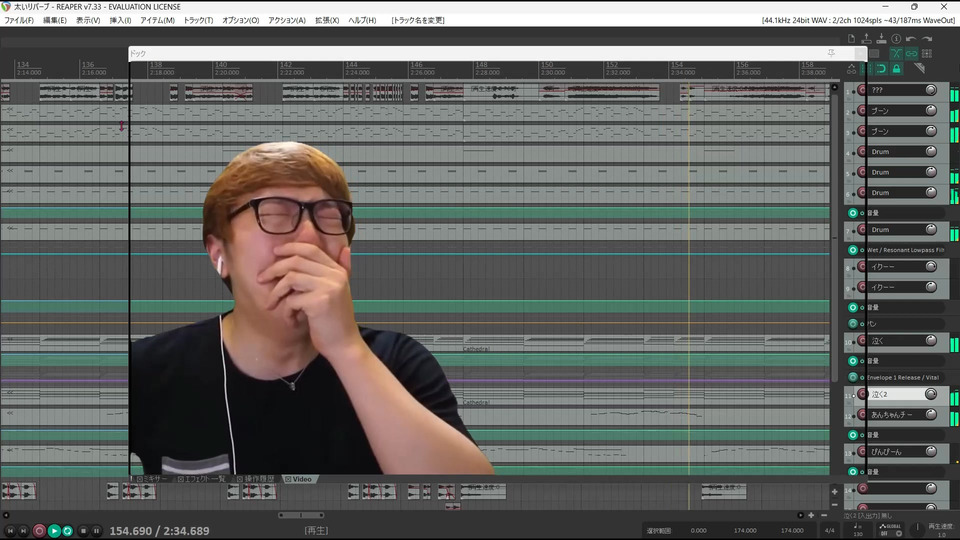
Task: Click volume knob on track 11 泣く2
Action: pyautogui.click(x=931, y=394)
